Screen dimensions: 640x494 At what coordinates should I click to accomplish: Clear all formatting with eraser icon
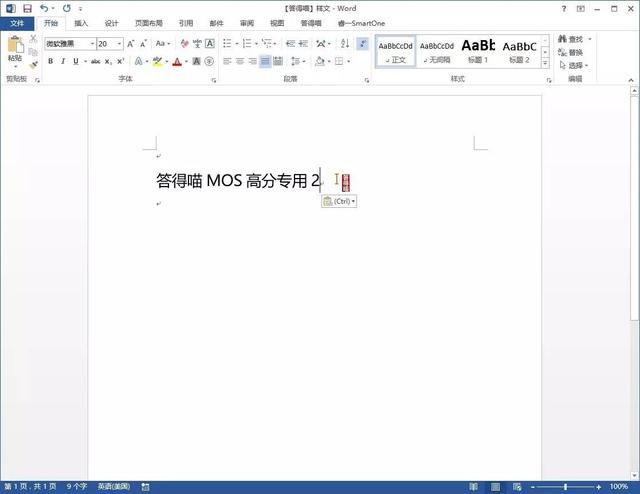click(x=184, y=43)
